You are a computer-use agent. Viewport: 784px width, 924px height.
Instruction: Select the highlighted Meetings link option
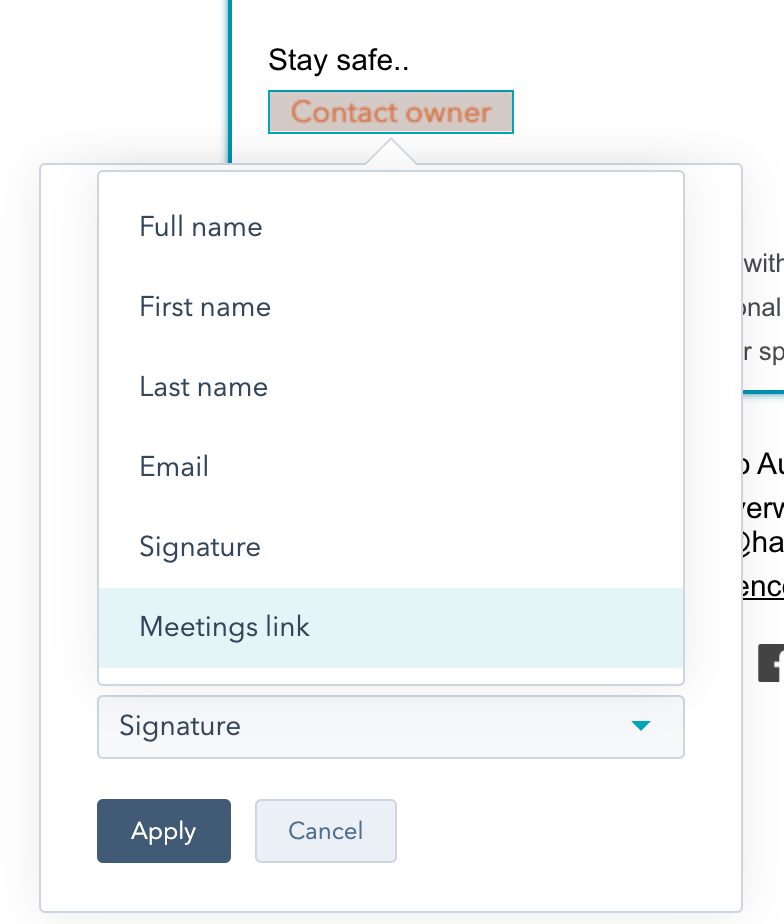pyautogui.click(x=225, y=627)
